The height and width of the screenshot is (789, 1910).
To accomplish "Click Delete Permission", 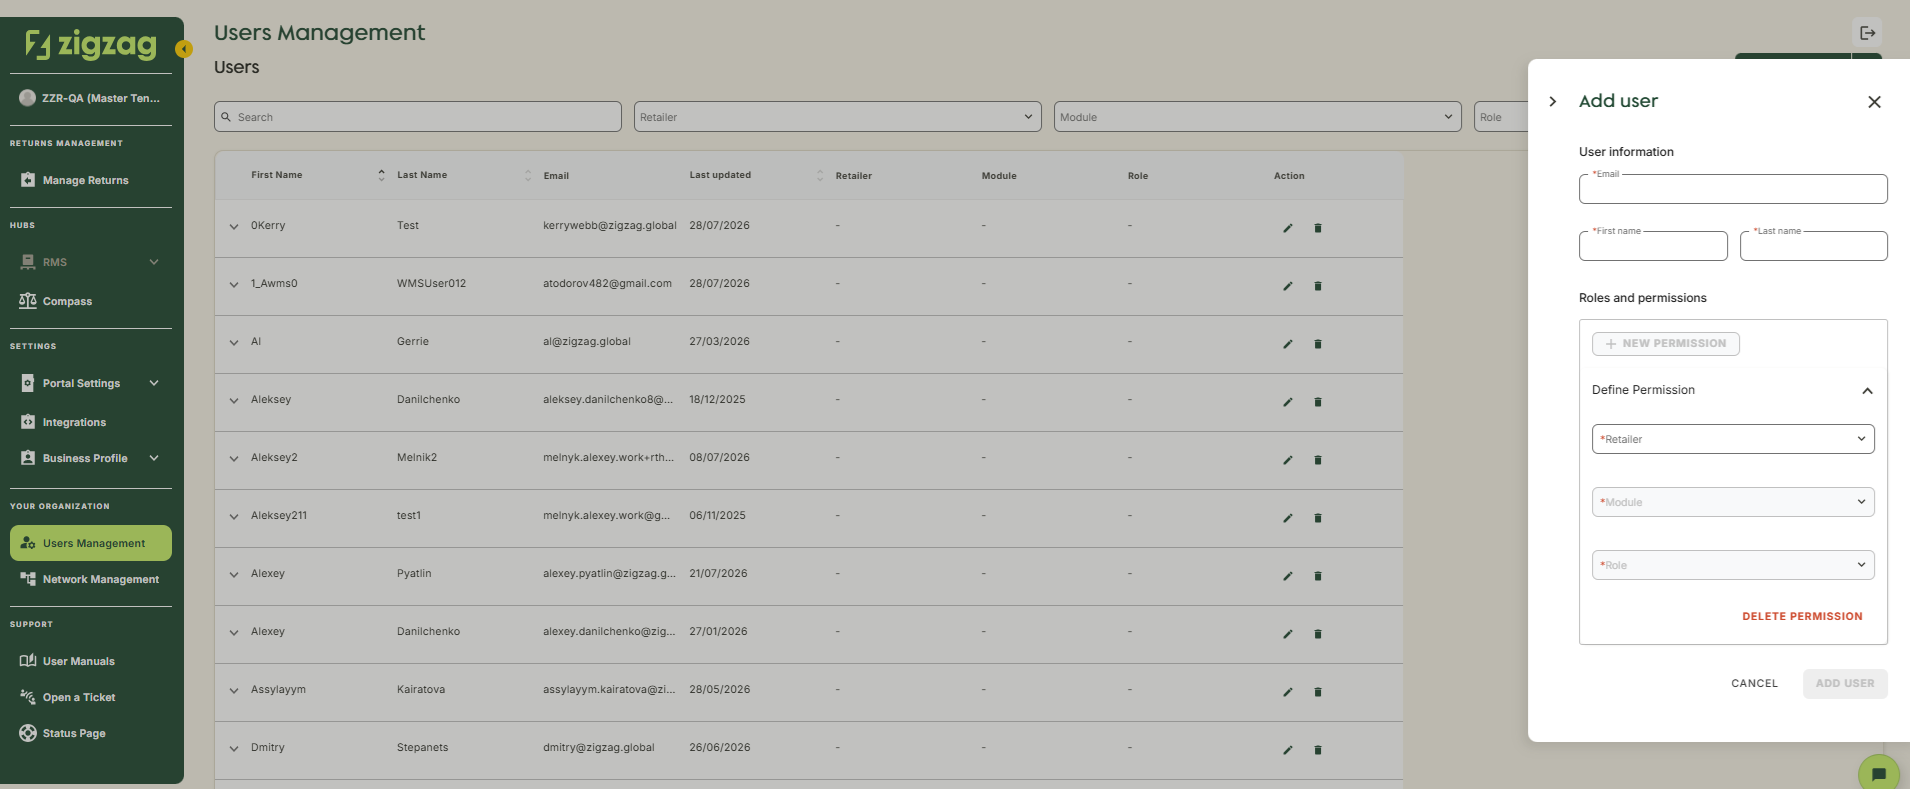I will click(x=1802, y=616).
